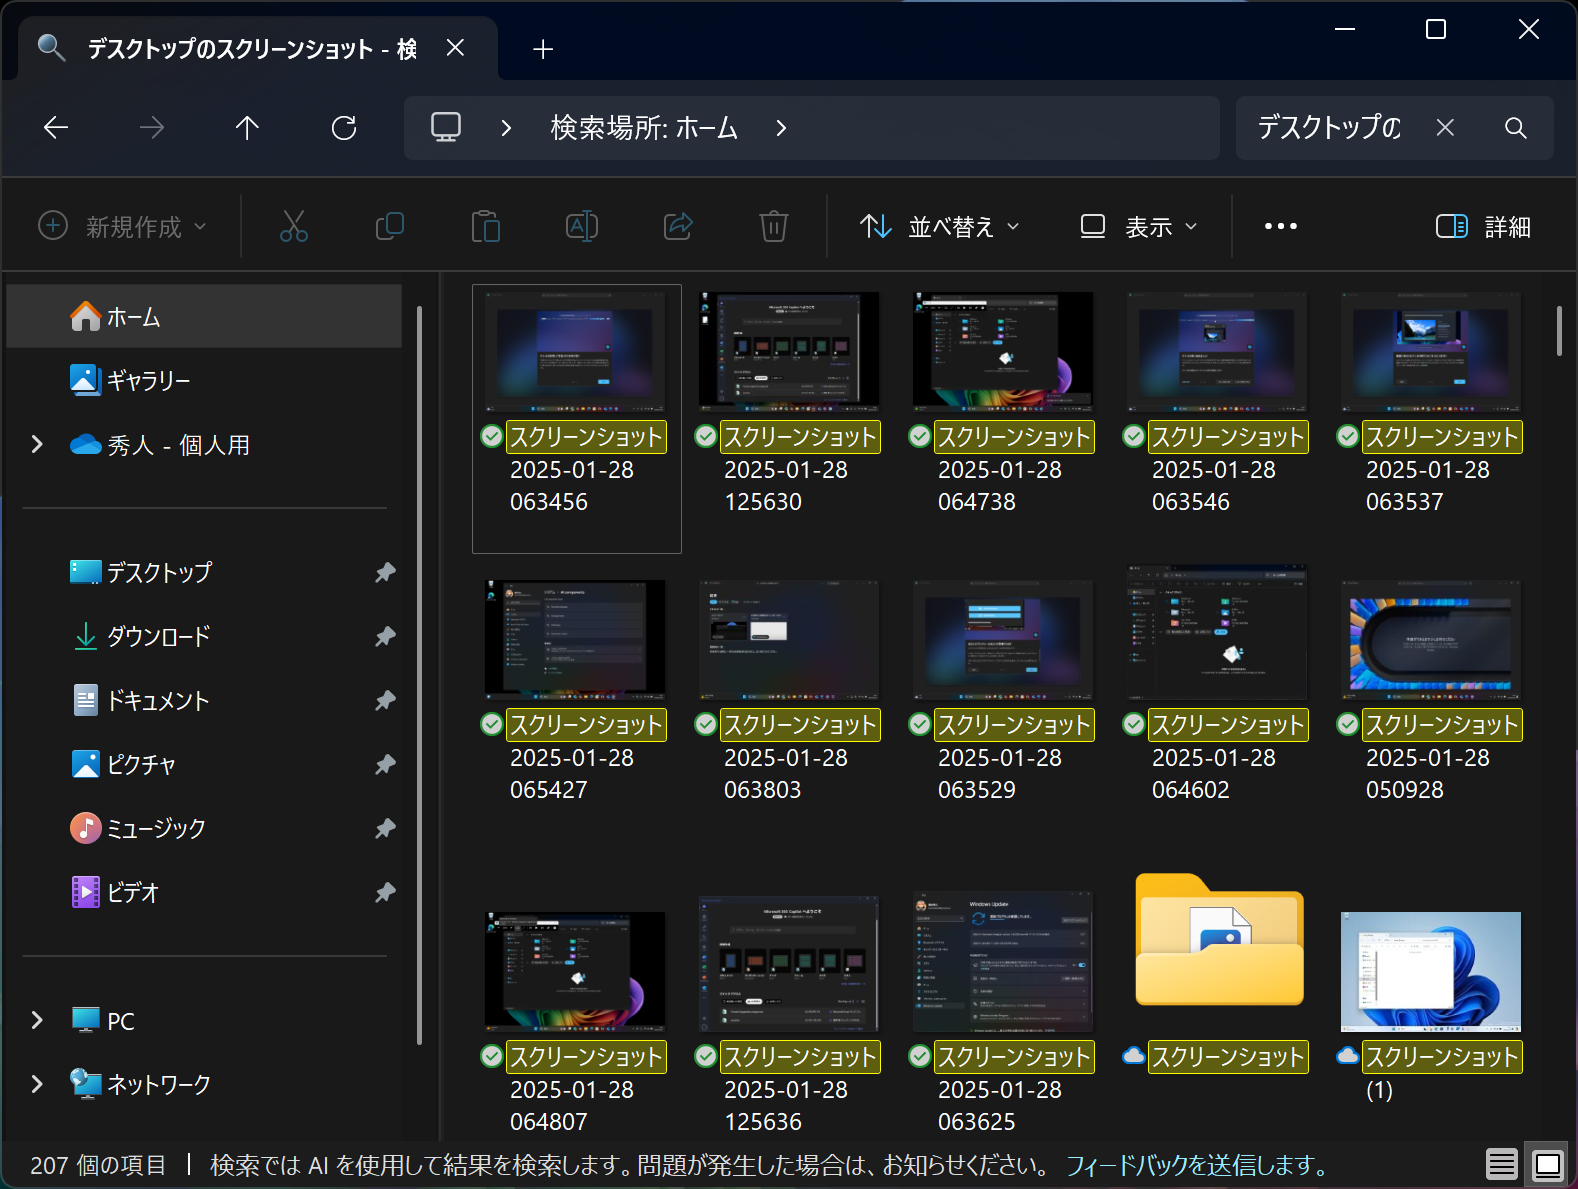Click the Paste clipboard icon
The height and width of the screenshot is (1189, 1578).
point(486,227)
